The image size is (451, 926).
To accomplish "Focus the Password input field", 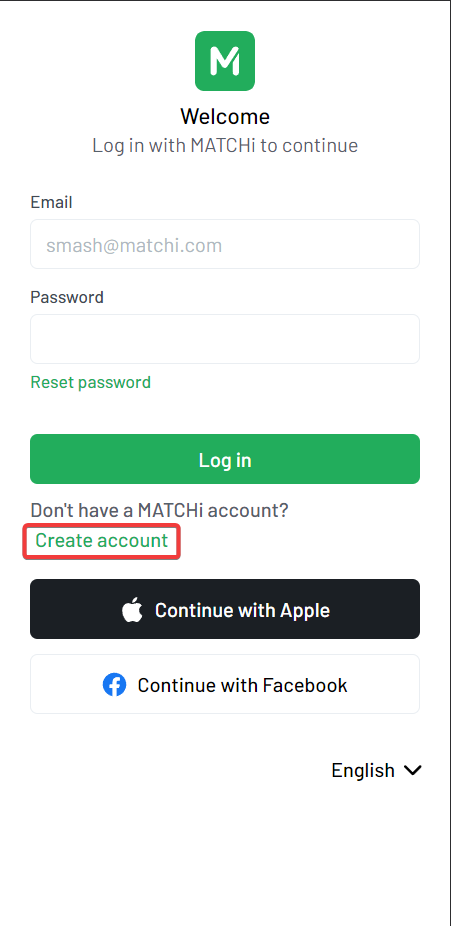I will 225,339.
